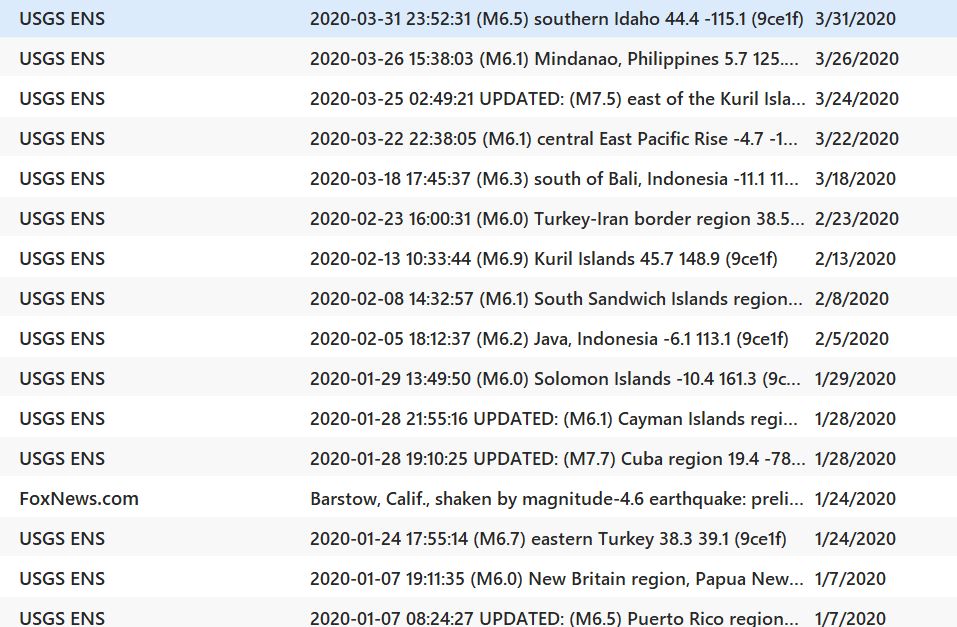Open the south of Bali, Indonesia M6.3 email
The width and height of the screenshot is (957, 627).
[x=556, y=179]
